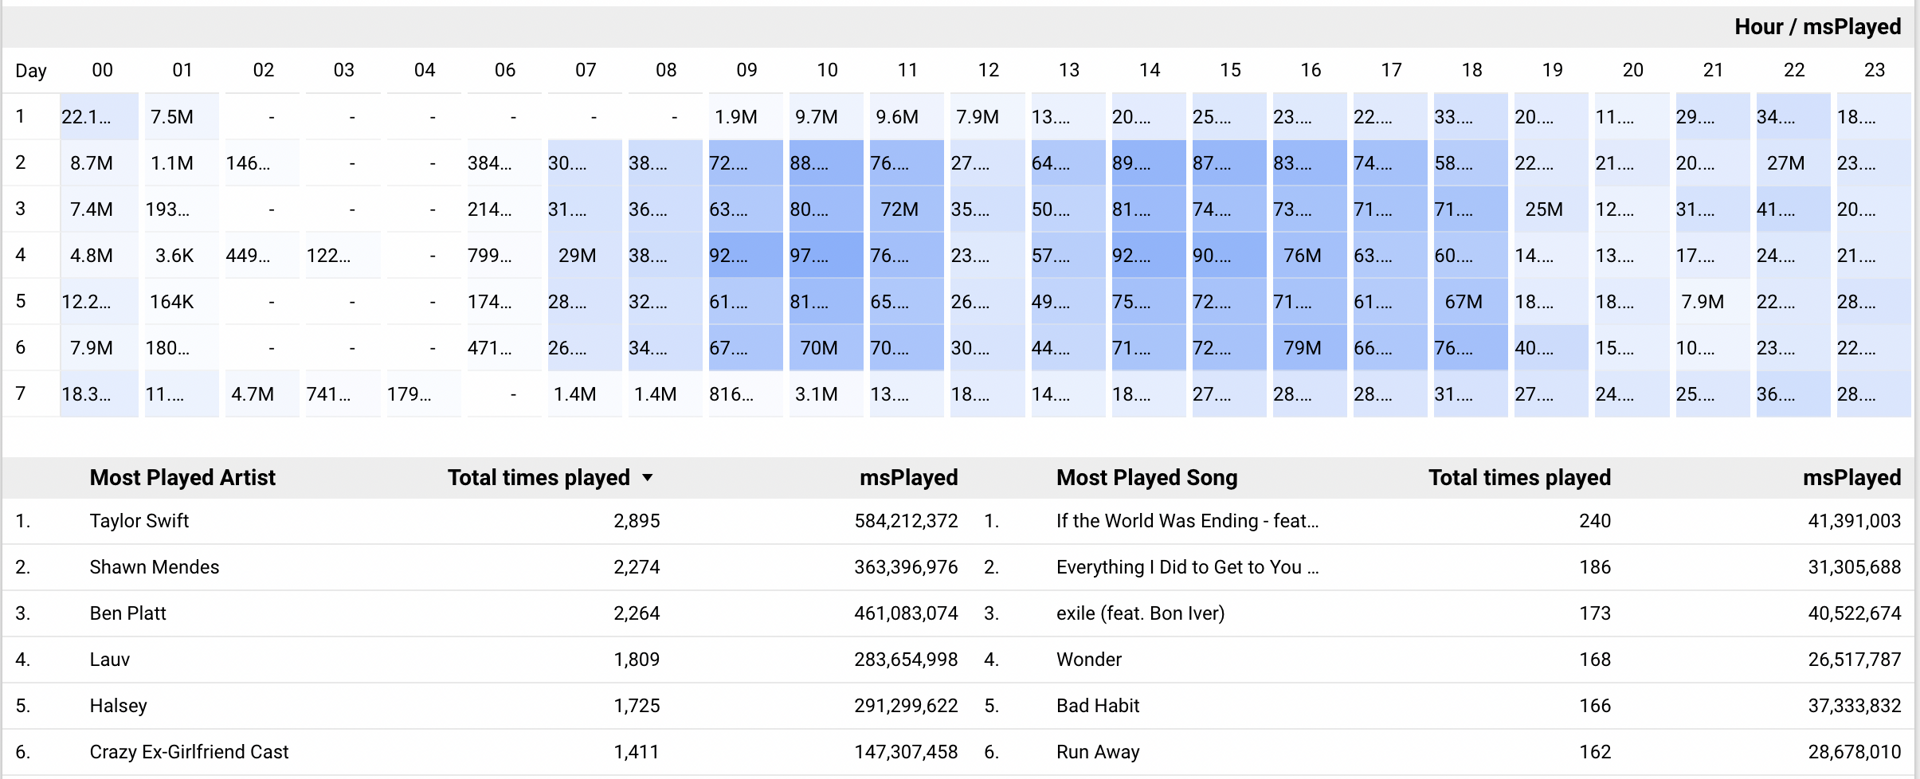Image resolution: width=1920 pixels, height=779 pixels.
Task: Click the artist table's msPlayed column header
Action: (x=908, y=478)
